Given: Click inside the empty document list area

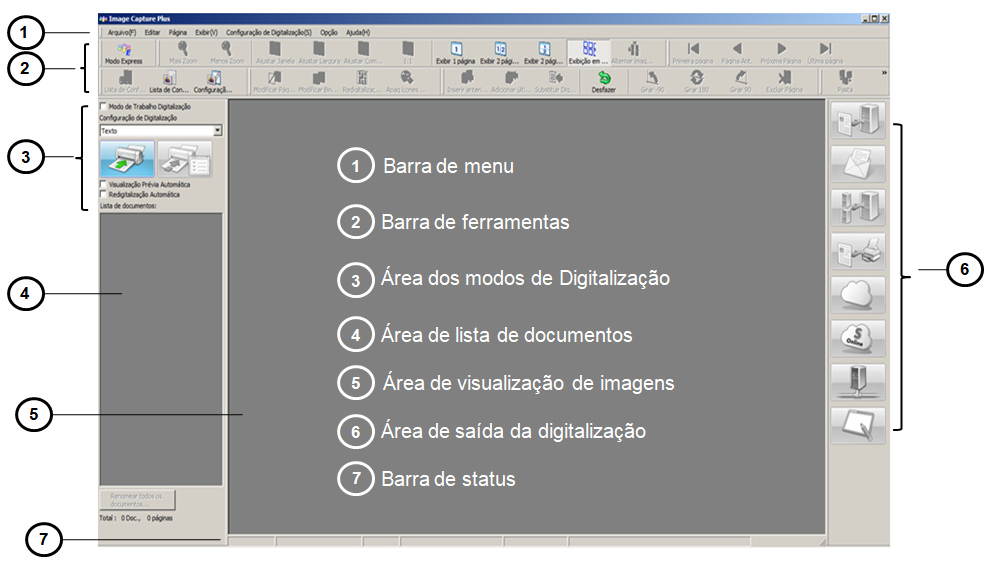Looking at the screenshot, I should (160, 350).
